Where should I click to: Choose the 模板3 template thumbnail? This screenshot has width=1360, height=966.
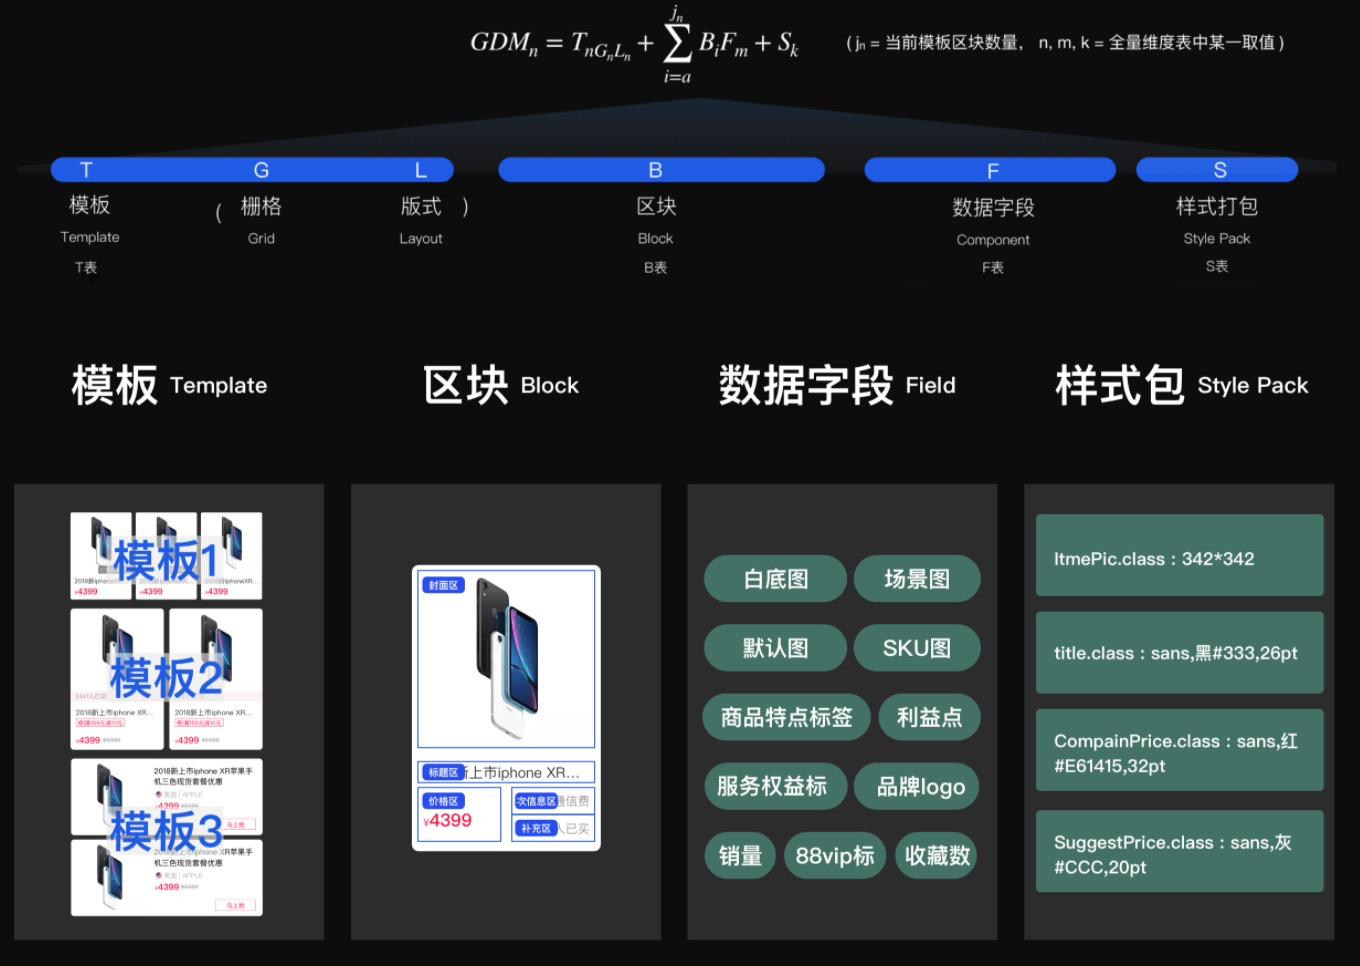coord(166,837)
